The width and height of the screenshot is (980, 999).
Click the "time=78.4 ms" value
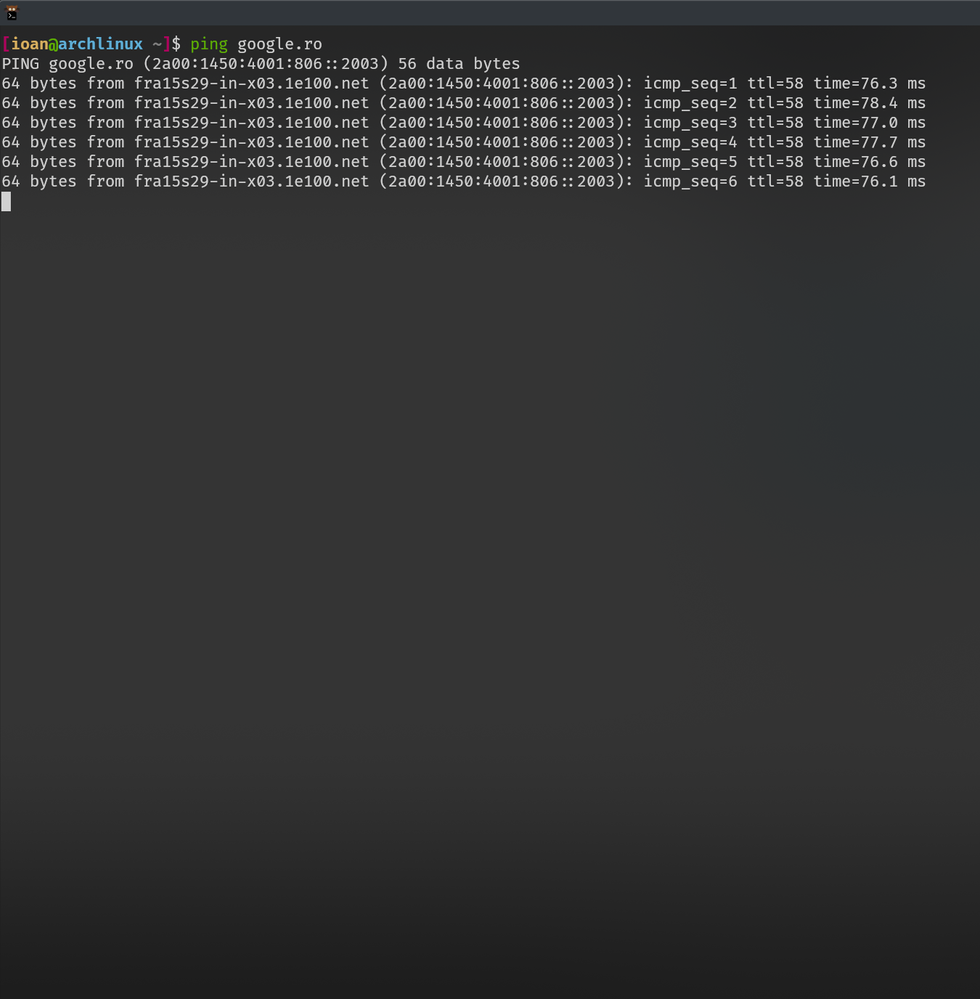[869, 103]
